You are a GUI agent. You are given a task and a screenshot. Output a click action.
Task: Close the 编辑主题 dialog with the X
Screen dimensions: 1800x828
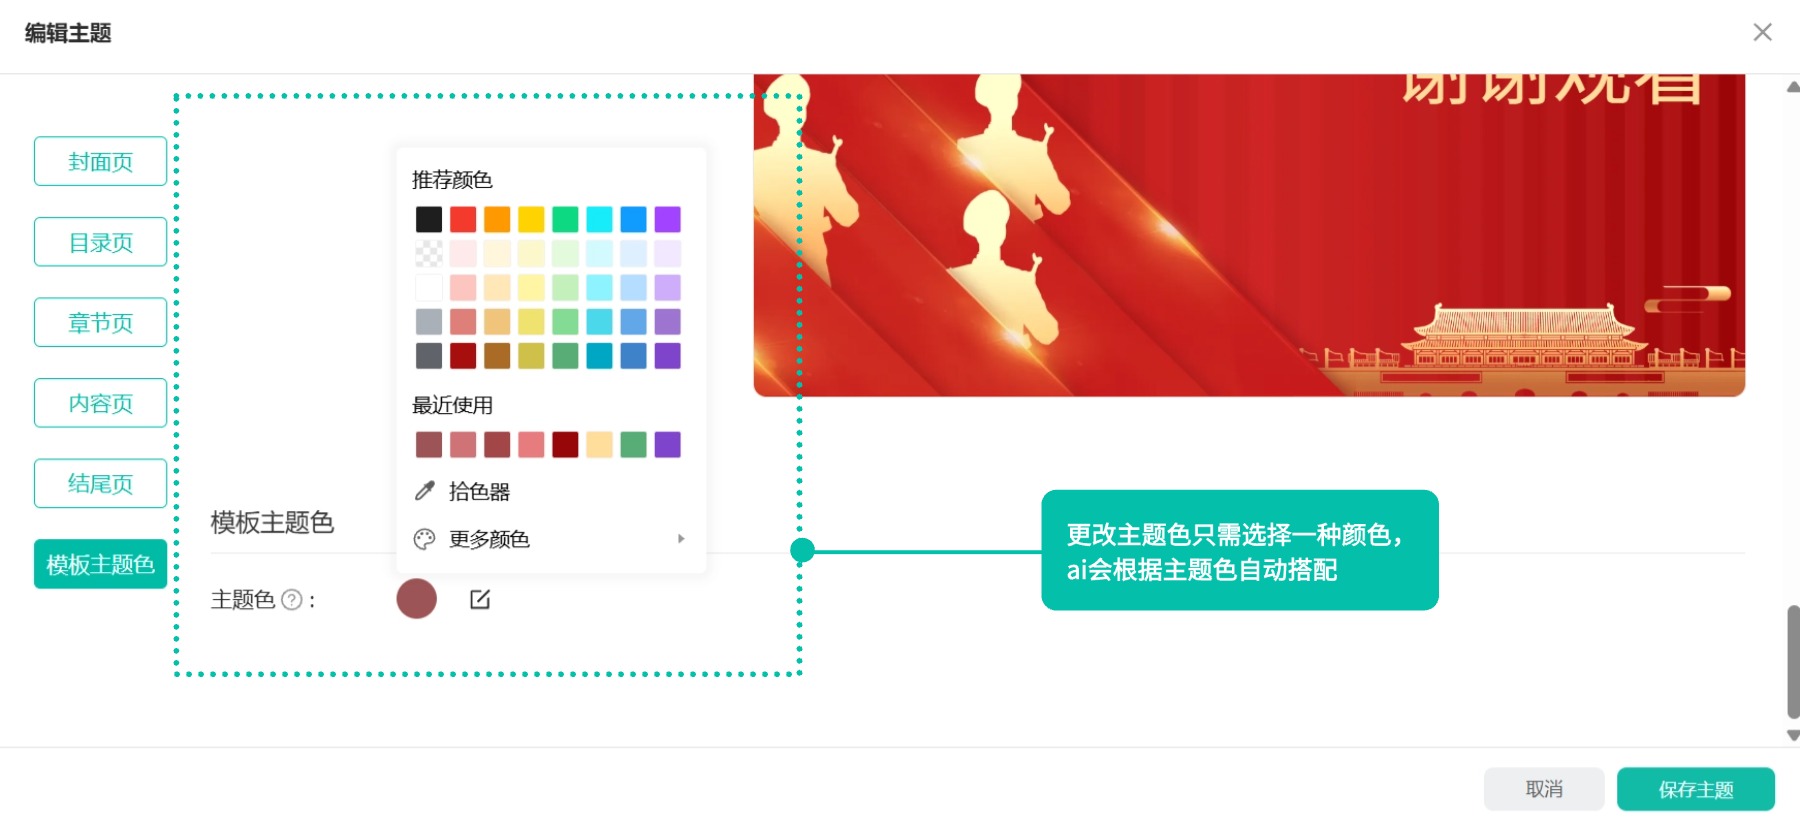point(1762,32)
